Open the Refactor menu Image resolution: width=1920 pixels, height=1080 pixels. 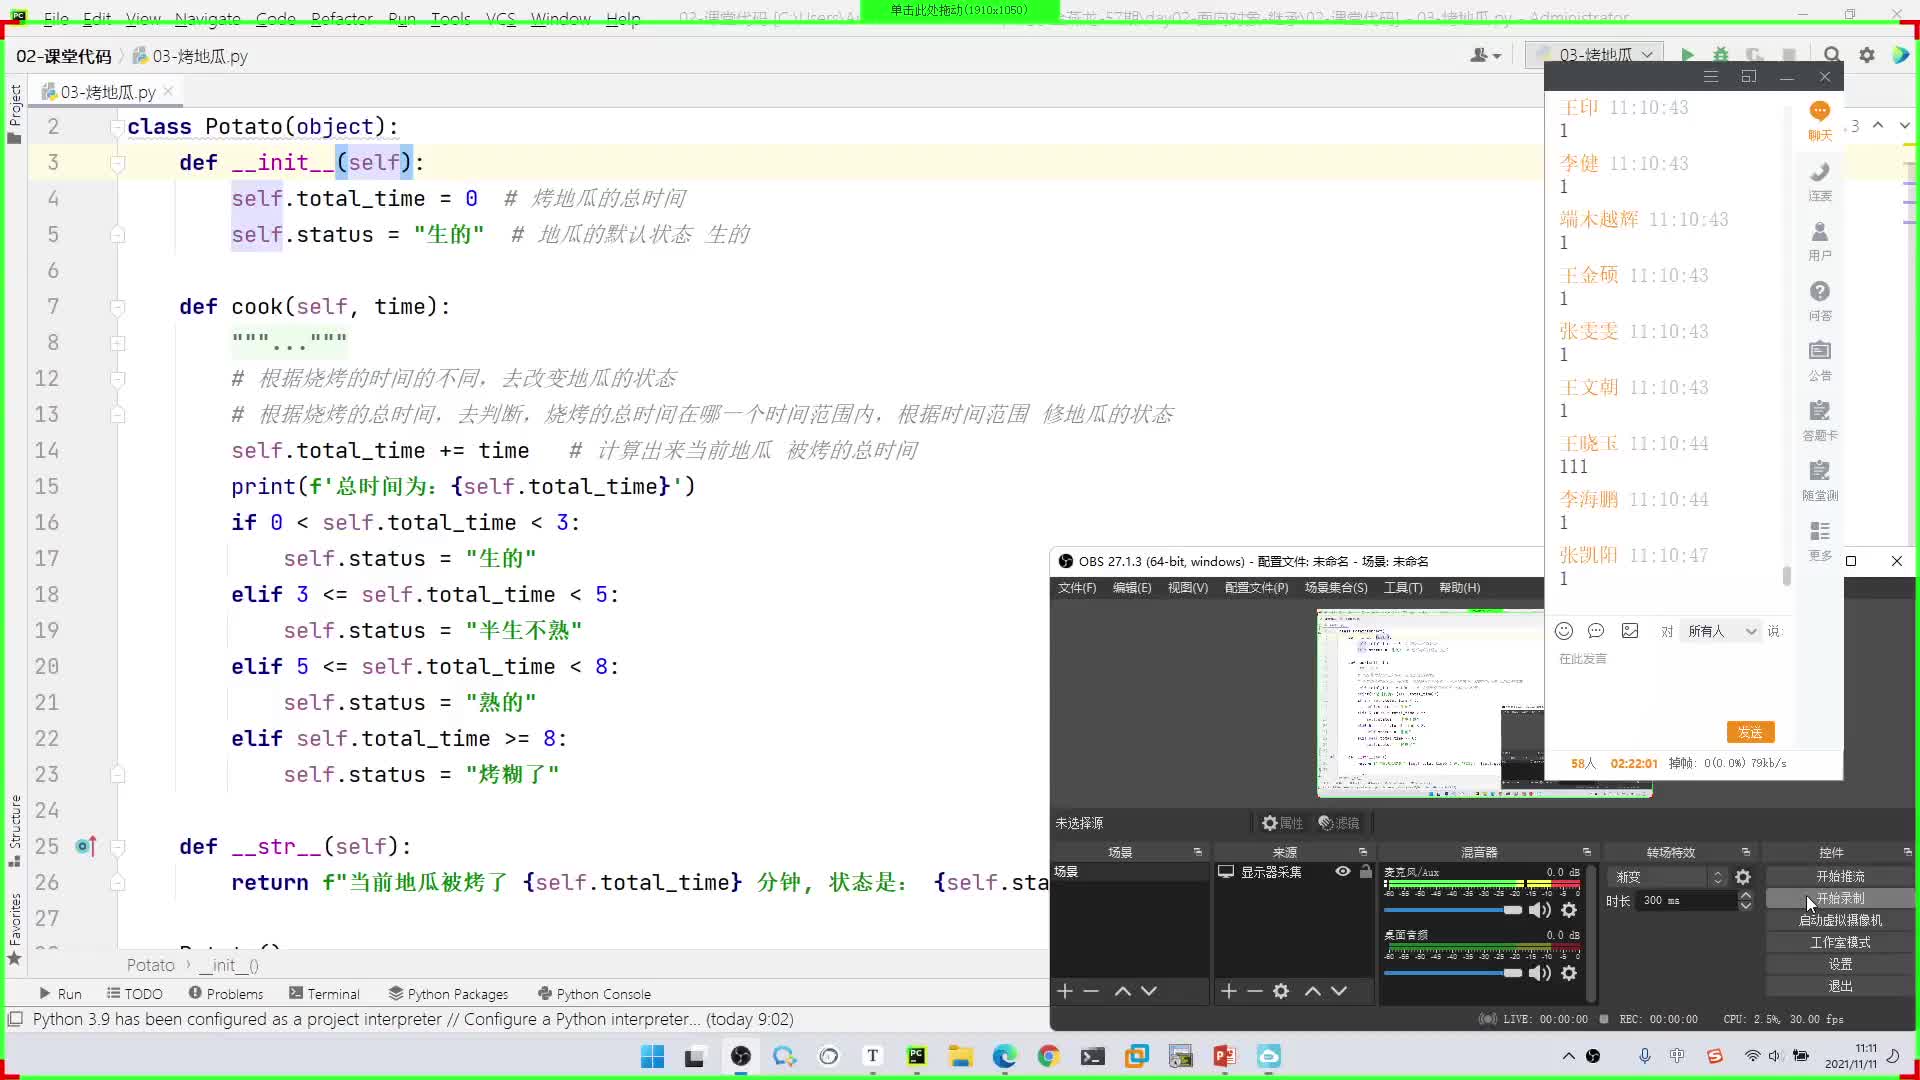[x=342, y=18]
